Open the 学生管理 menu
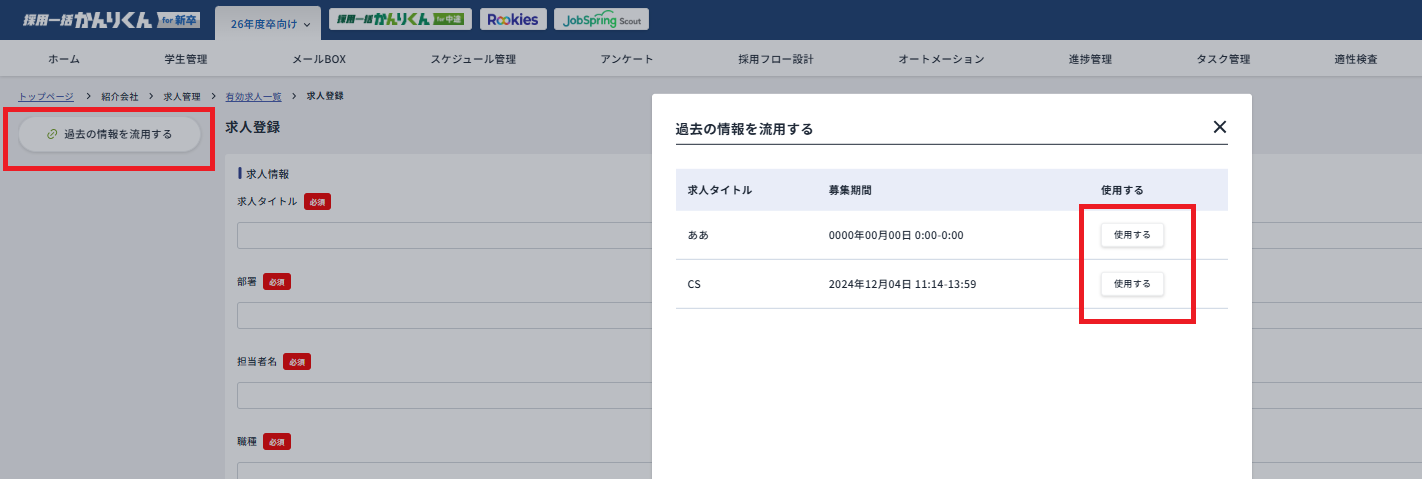Viewport: 1422px width, 479px height. pos(185,59)
